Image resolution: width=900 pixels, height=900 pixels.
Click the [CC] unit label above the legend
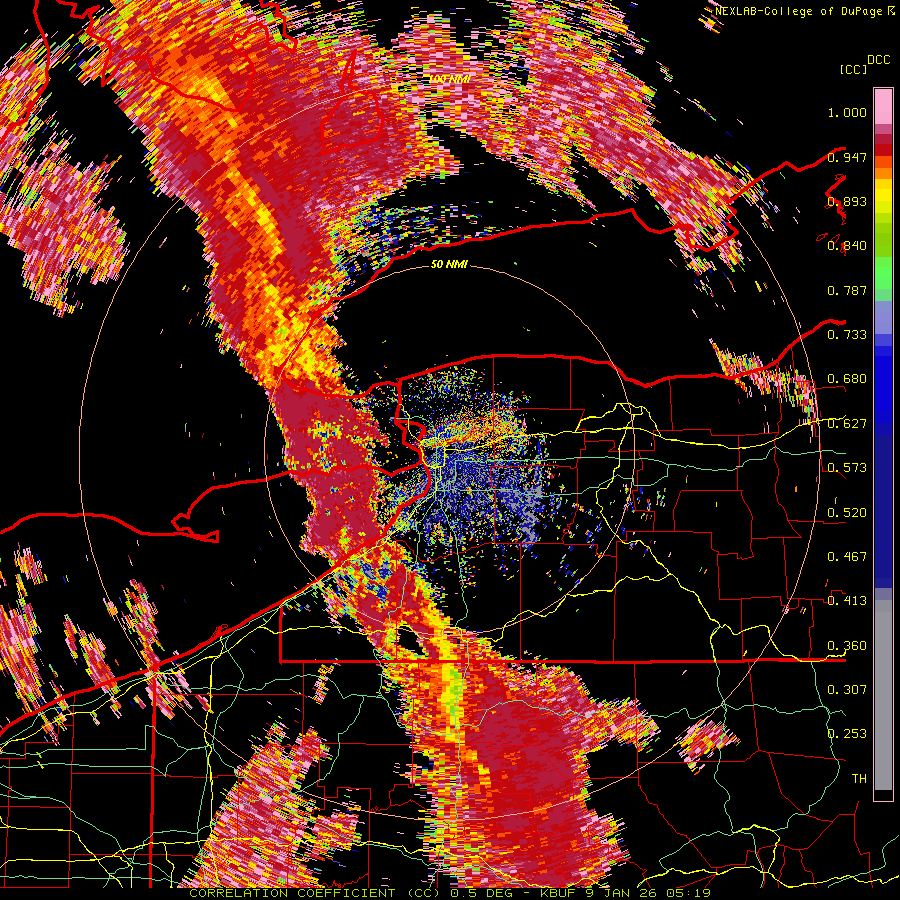(x=853, y=69)
